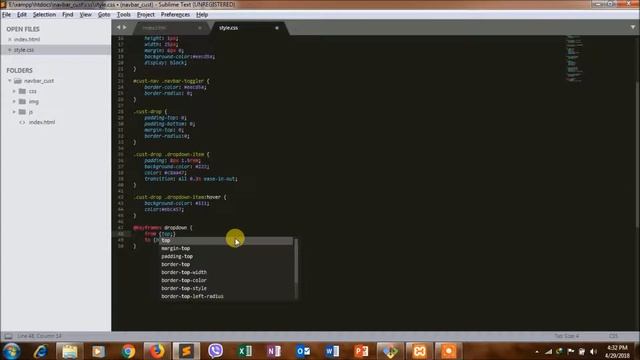The image size is (640, 360).
Task: Choose 'border-top-style' autocomplete suggestion
Action: tap(226, 288)
